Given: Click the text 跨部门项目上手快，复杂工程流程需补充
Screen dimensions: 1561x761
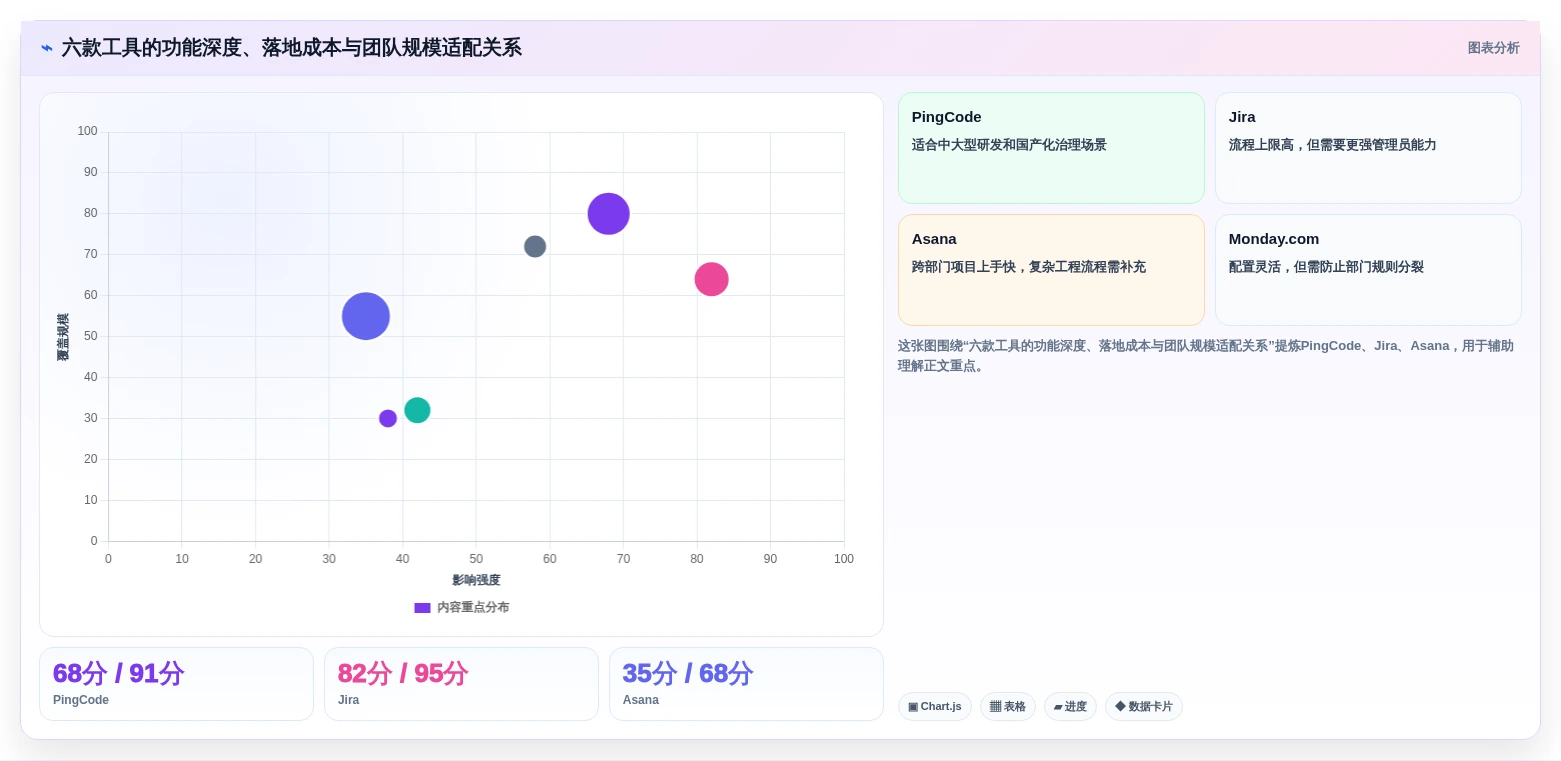Looking at the screenshot, I should [x=1028, y=267].
